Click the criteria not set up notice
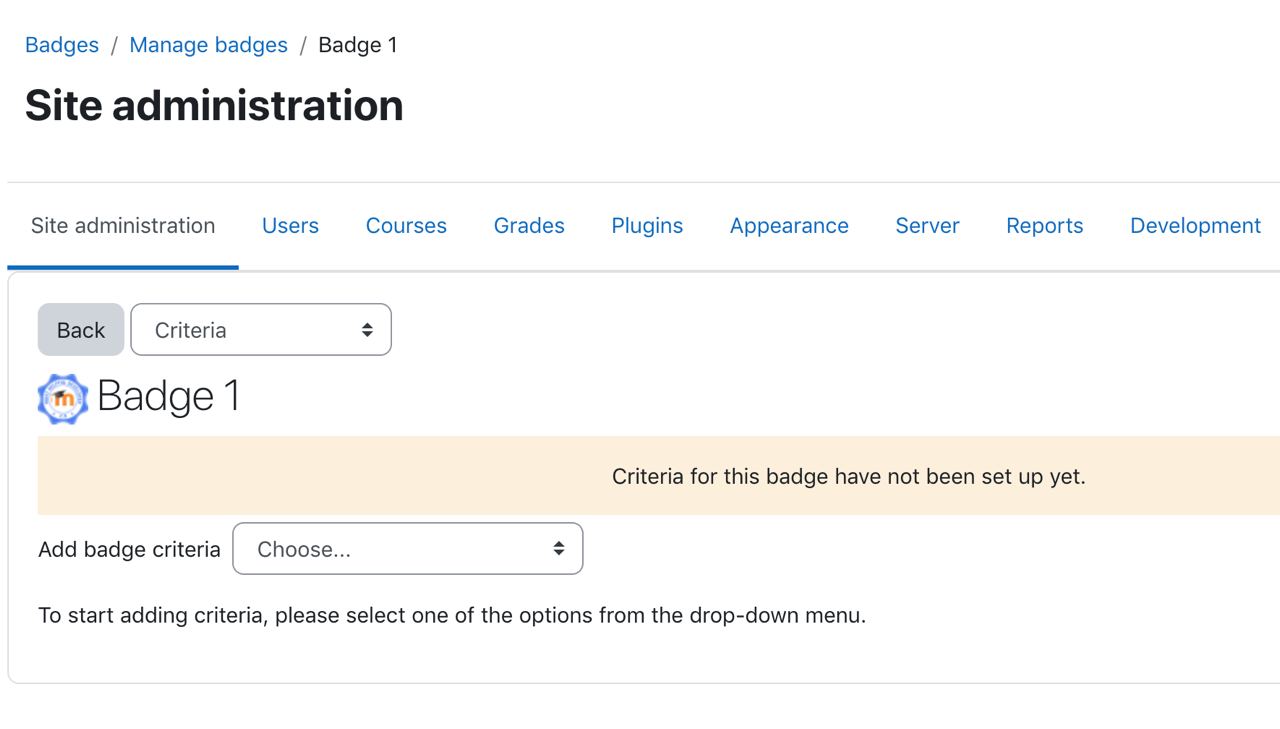Viewport: 1280px width, 729px height. 849,476
